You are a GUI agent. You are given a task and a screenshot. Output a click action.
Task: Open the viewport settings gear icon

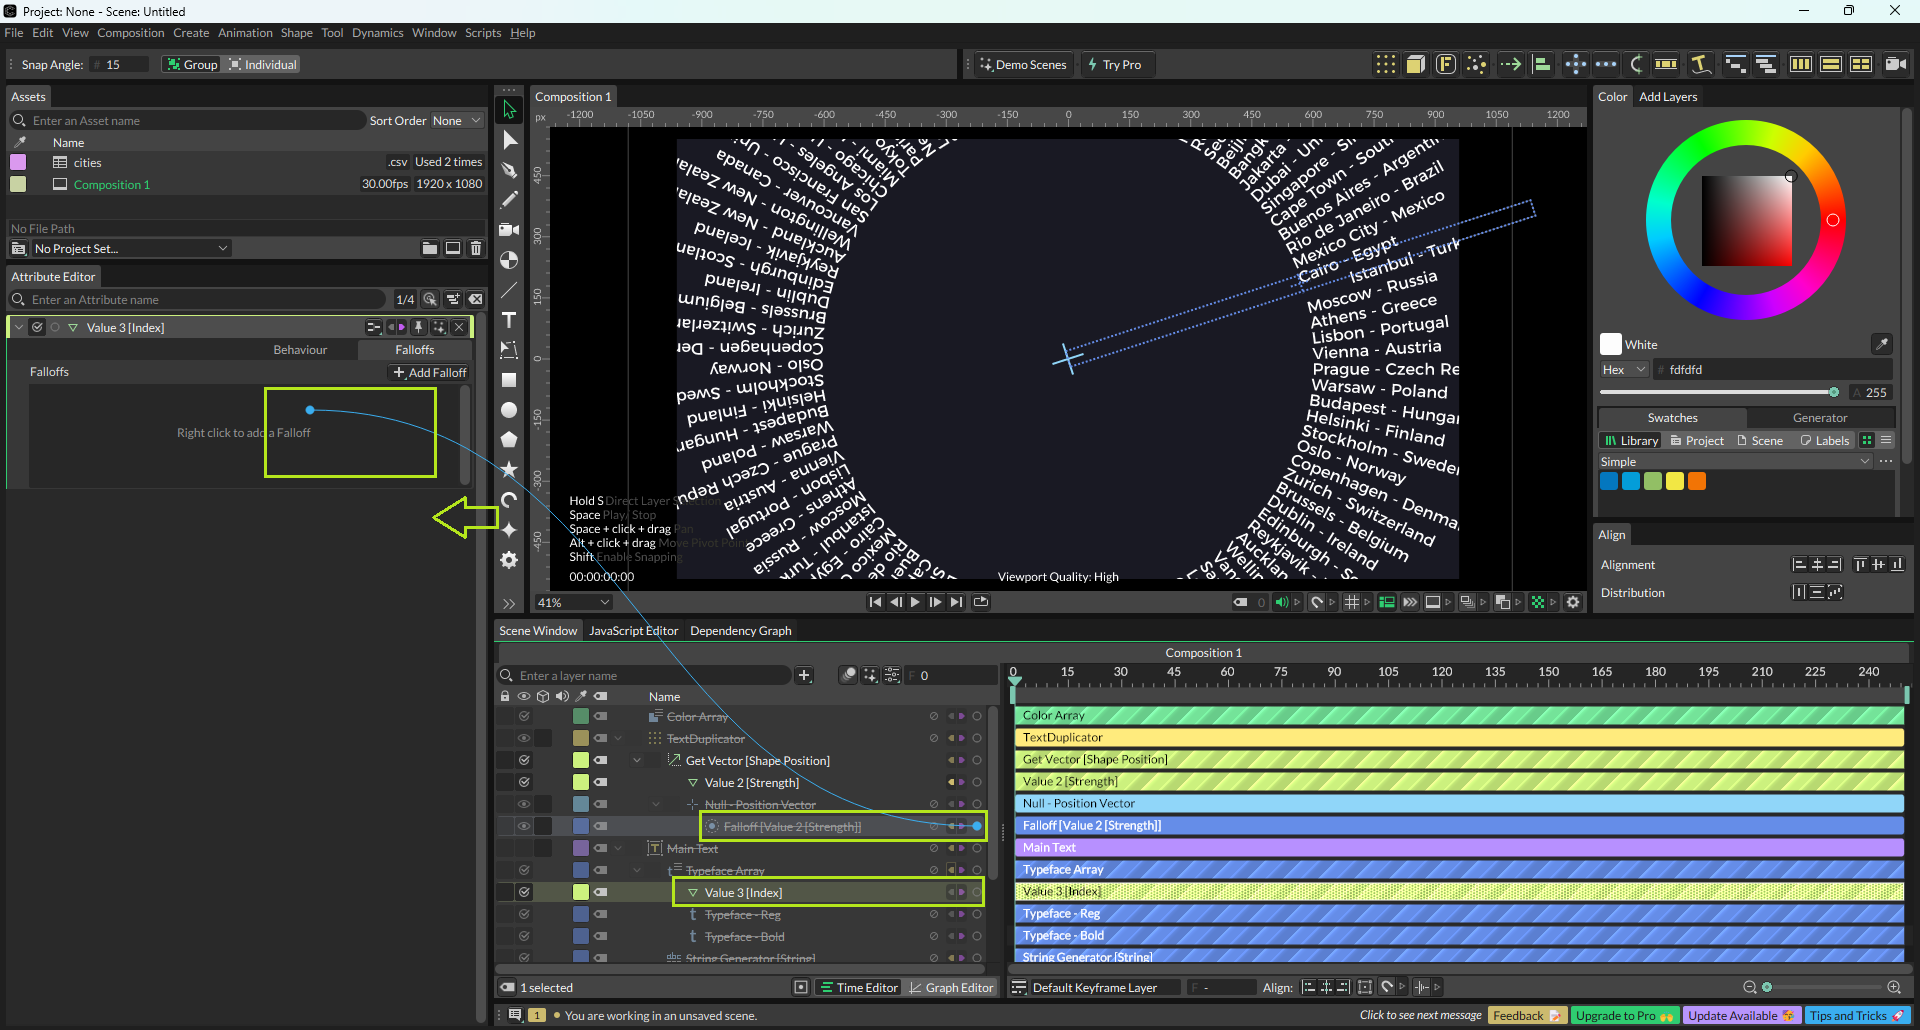click(1573, 602)
